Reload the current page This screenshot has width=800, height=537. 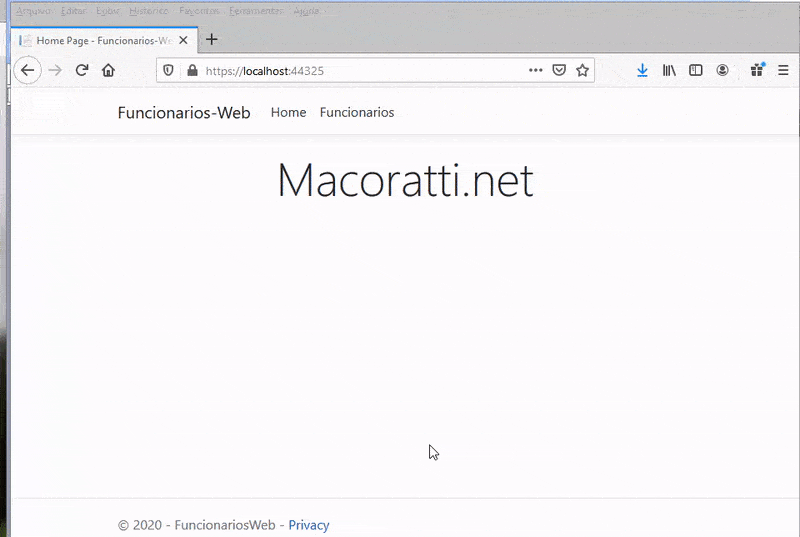click(x=82, y=70)
